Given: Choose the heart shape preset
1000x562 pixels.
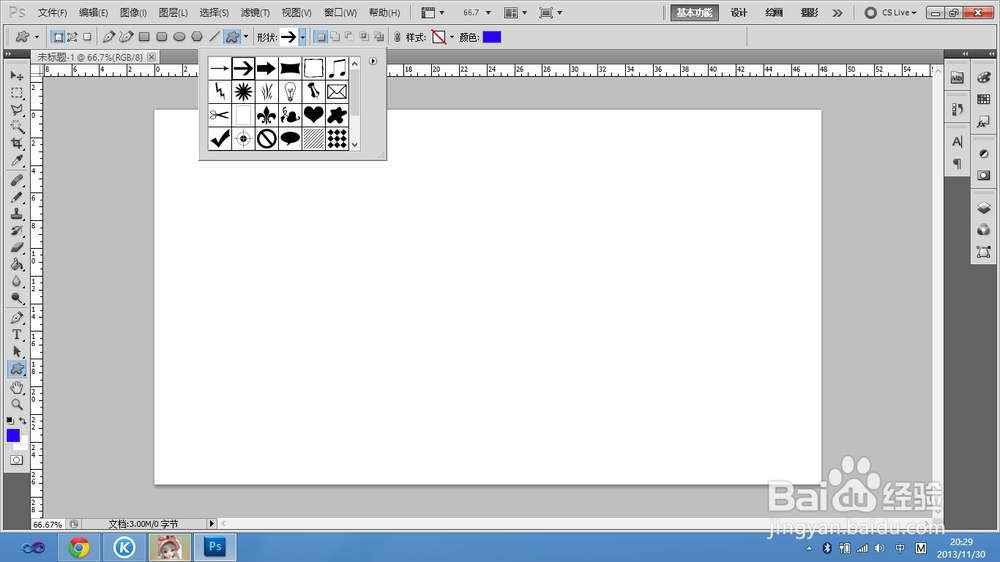Looking at the screenshot, I should (x=313, y=115).
